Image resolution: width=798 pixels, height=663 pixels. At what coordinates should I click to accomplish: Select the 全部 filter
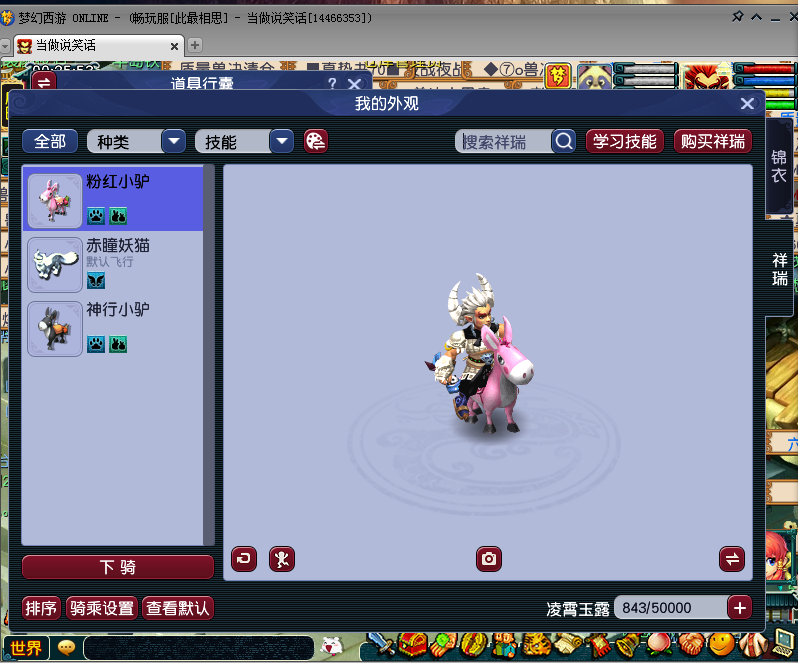tap(50, 141)
